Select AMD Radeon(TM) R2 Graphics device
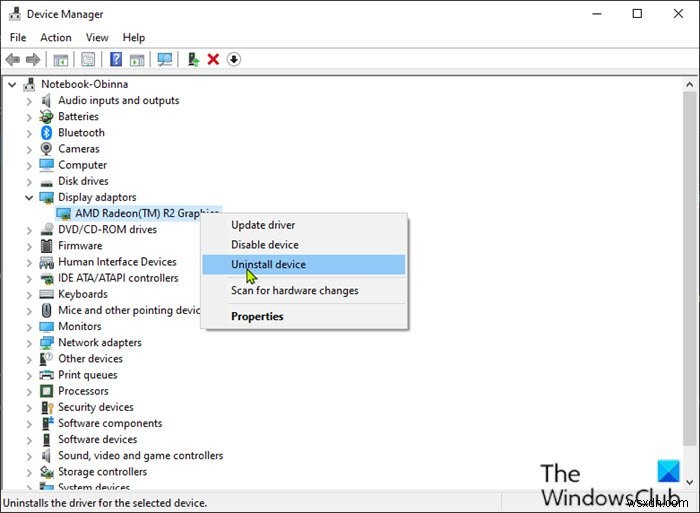The width and height of the screenshot is (700, 513). [138, 213]
